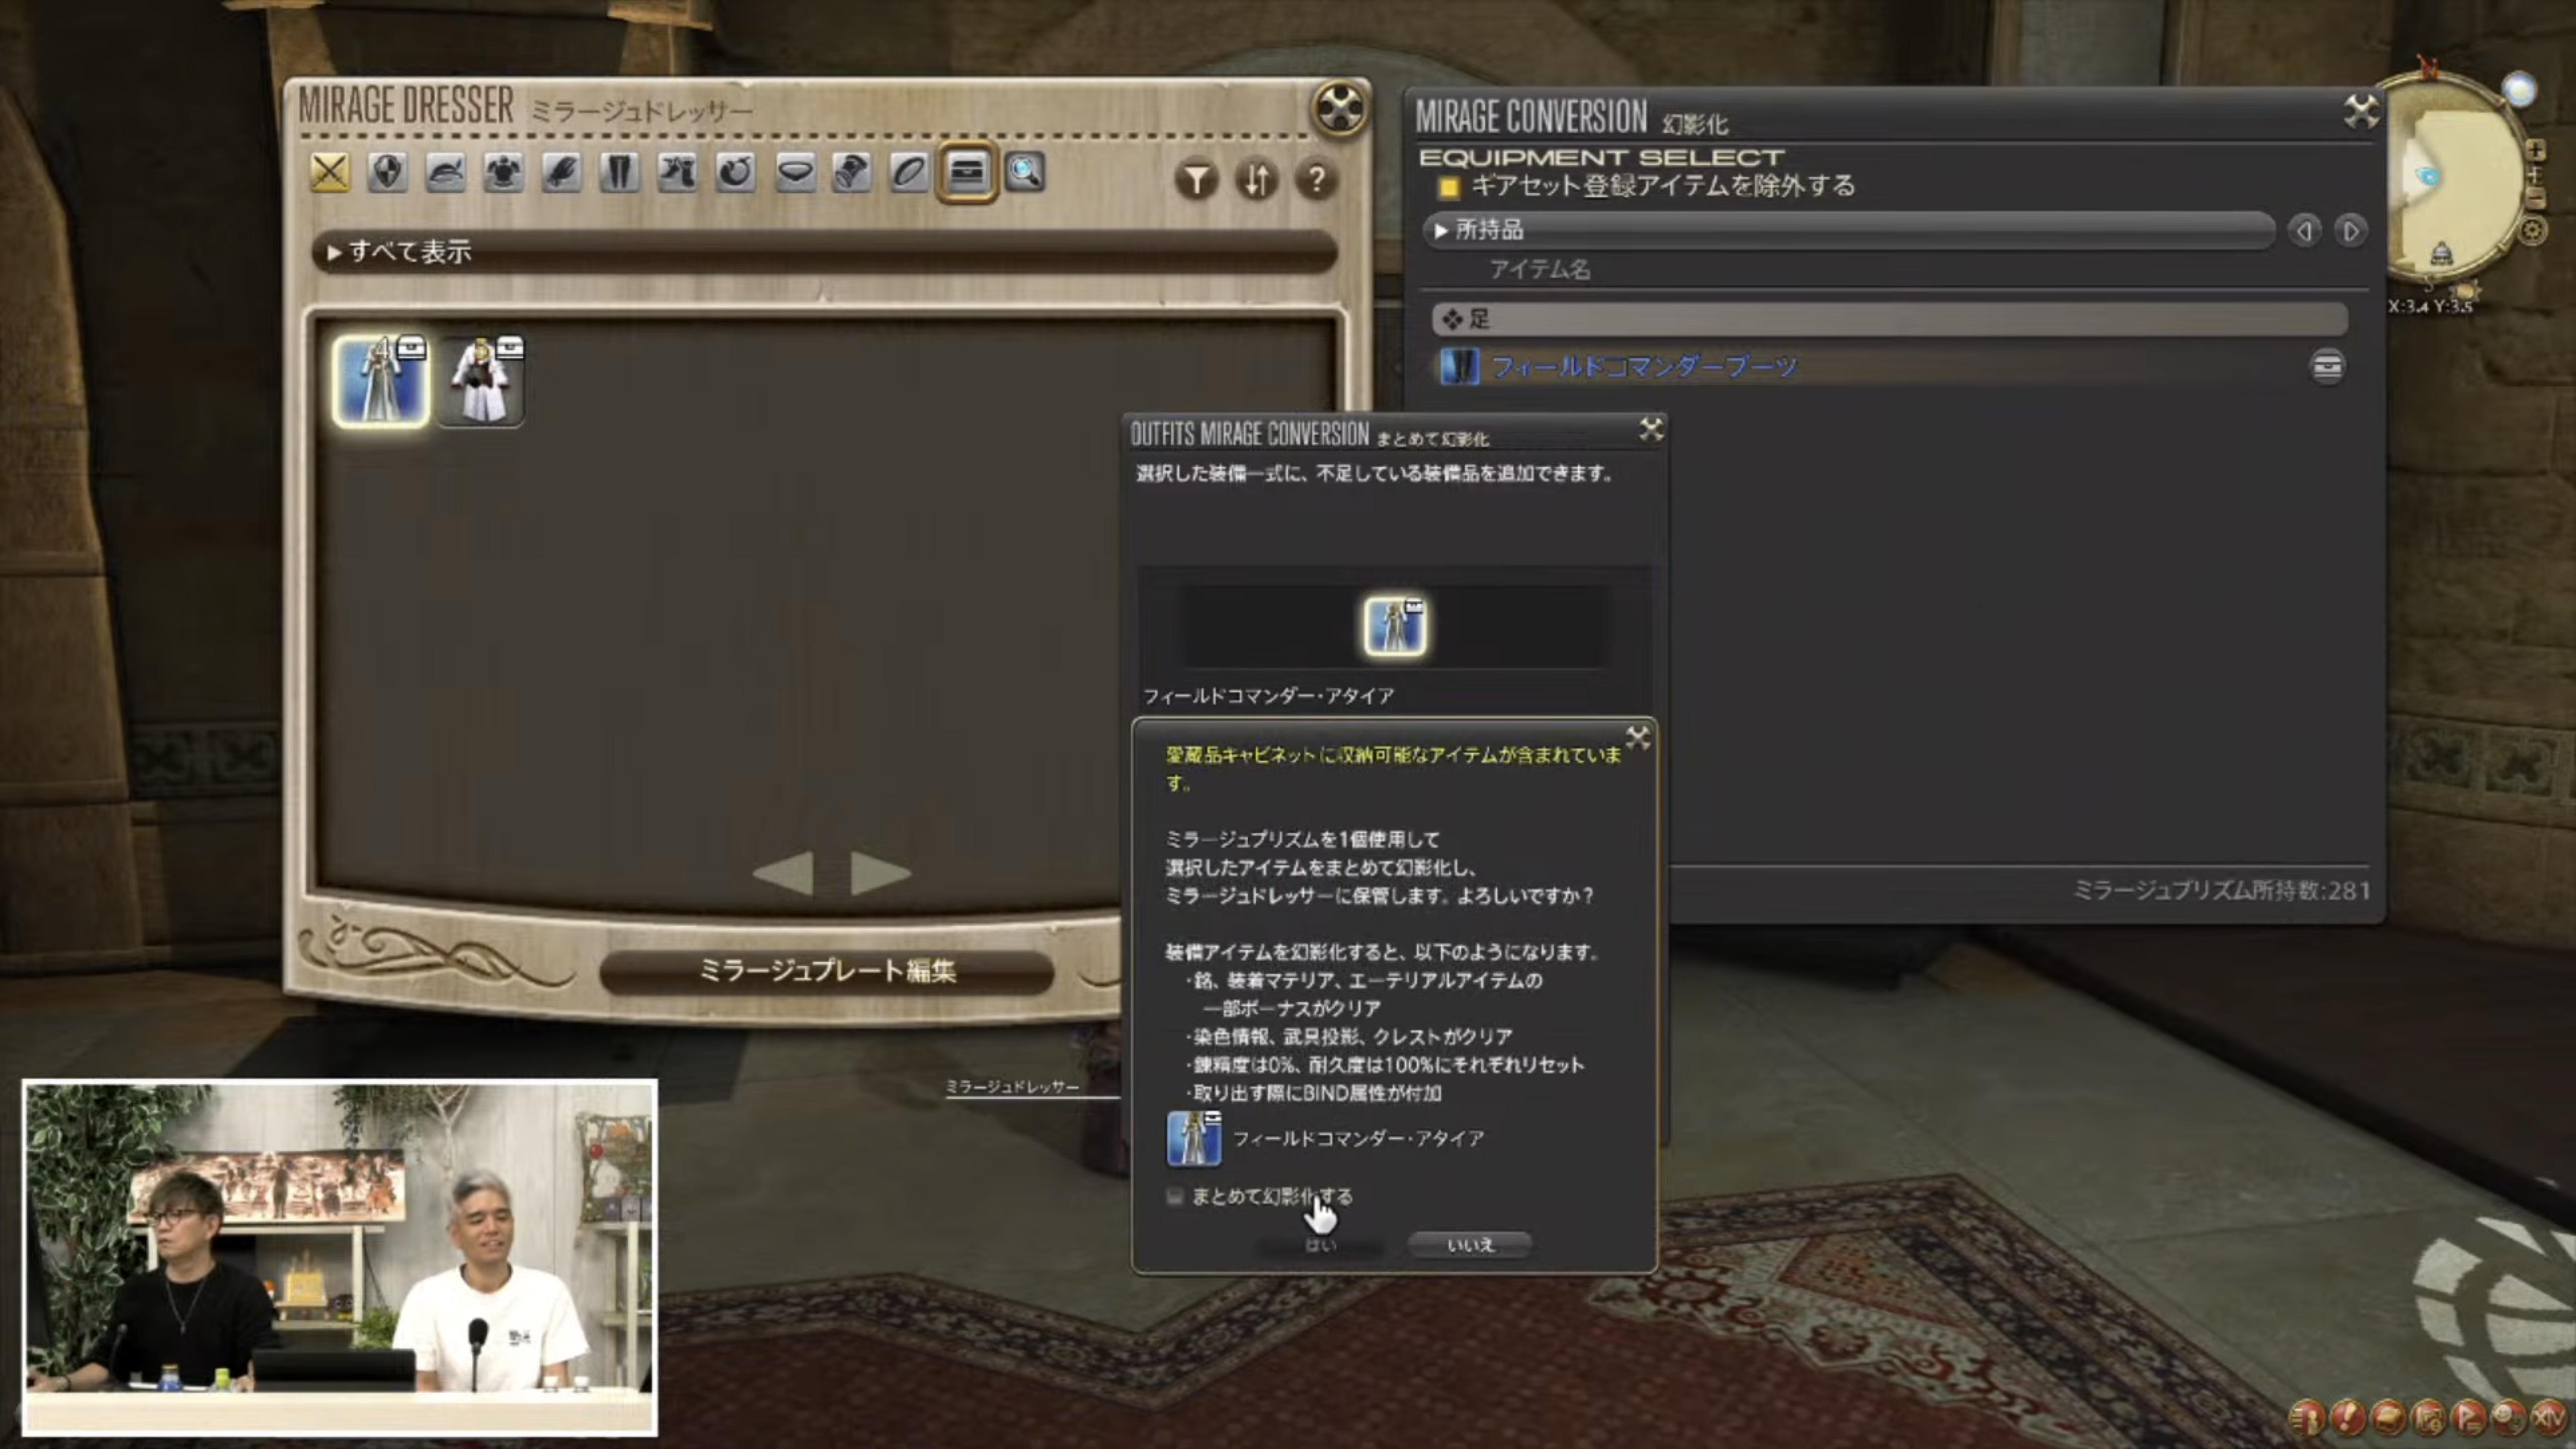Screen dimensions: 2576x1449
Task: Select the body armor category icon
Action: (x=503, y=173)
